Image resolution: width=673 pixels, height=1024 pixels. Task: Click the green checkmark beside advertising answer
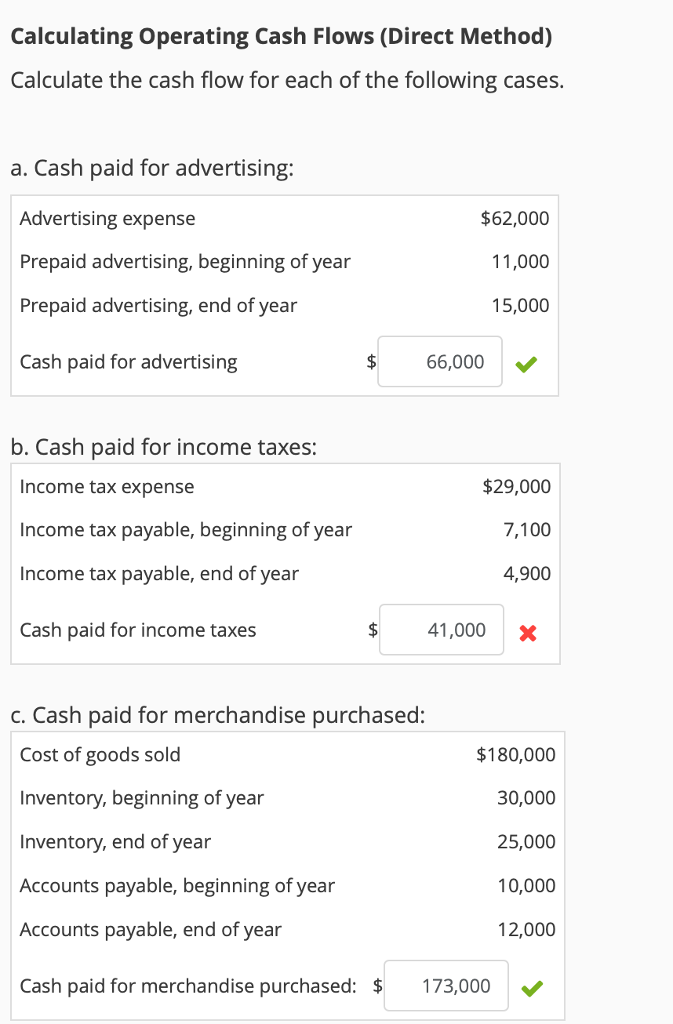click(x=526, y=363)
